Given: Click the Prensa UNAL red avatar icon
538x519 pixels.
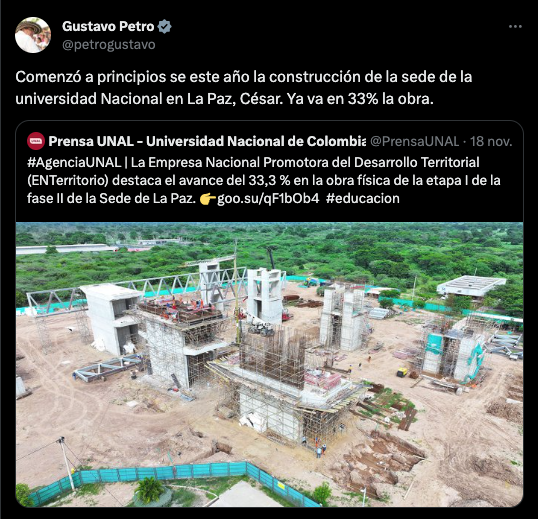Looking at the screenshot, I should pyautogui.click(x=36, y=141).
